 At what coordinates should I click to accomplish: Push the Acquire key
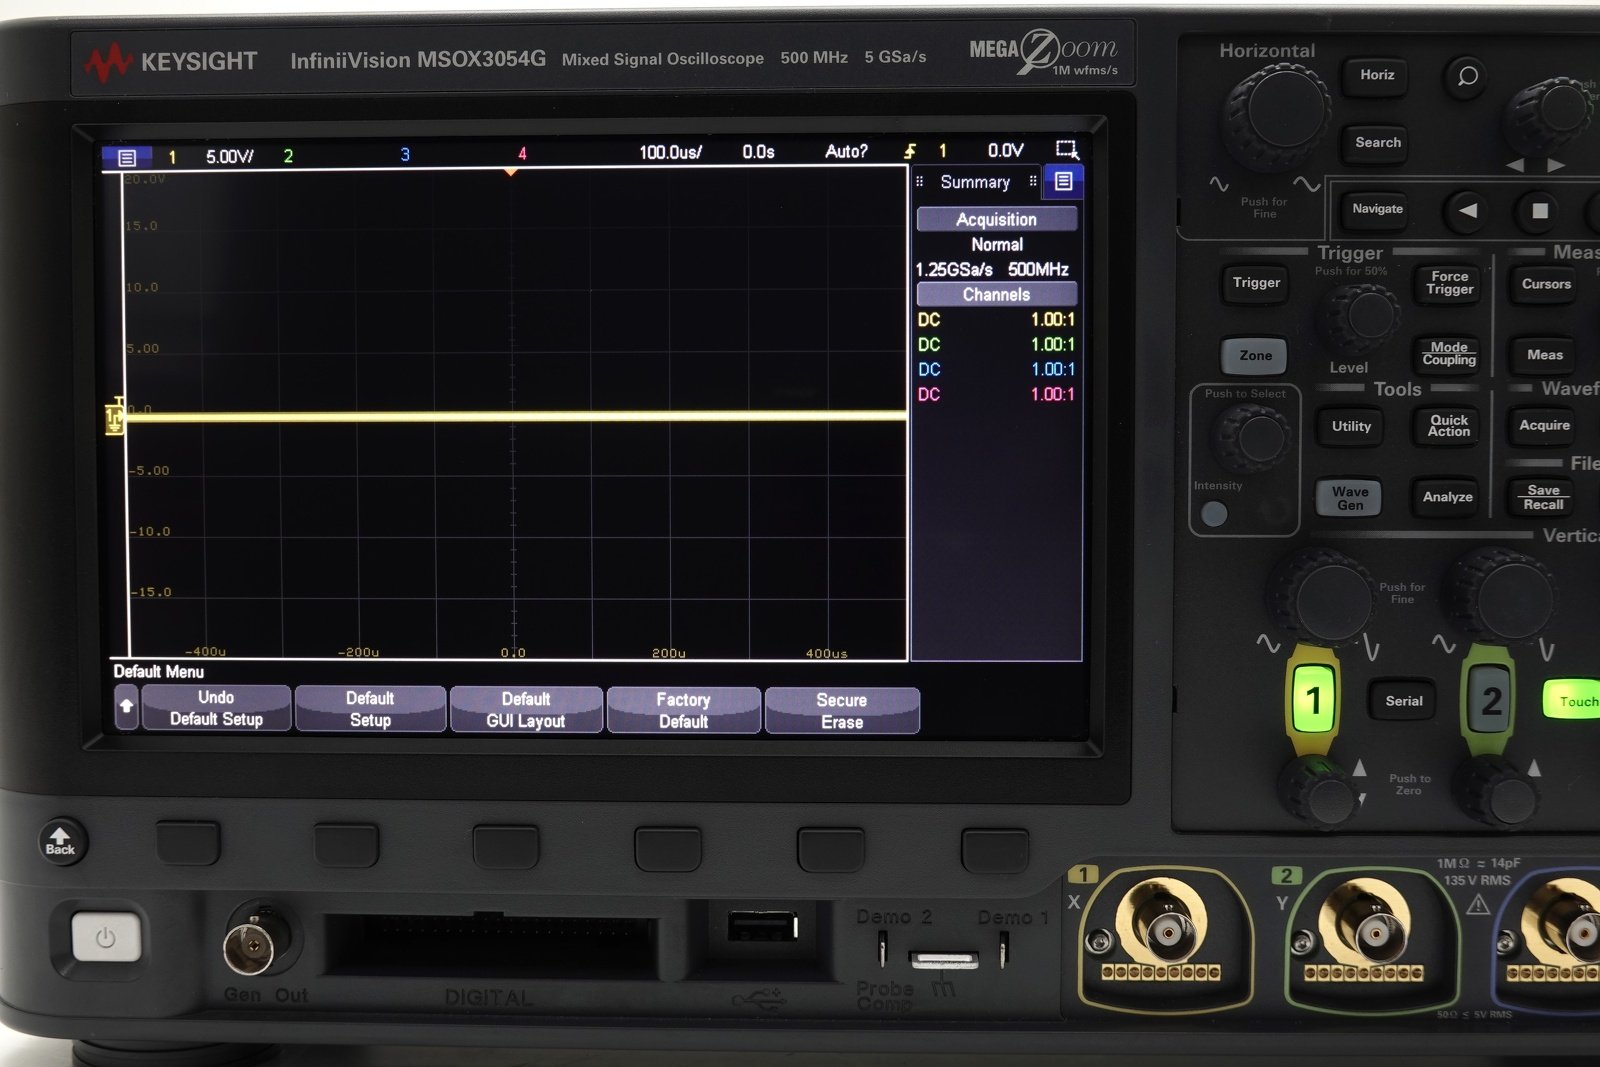(1544, 426)
